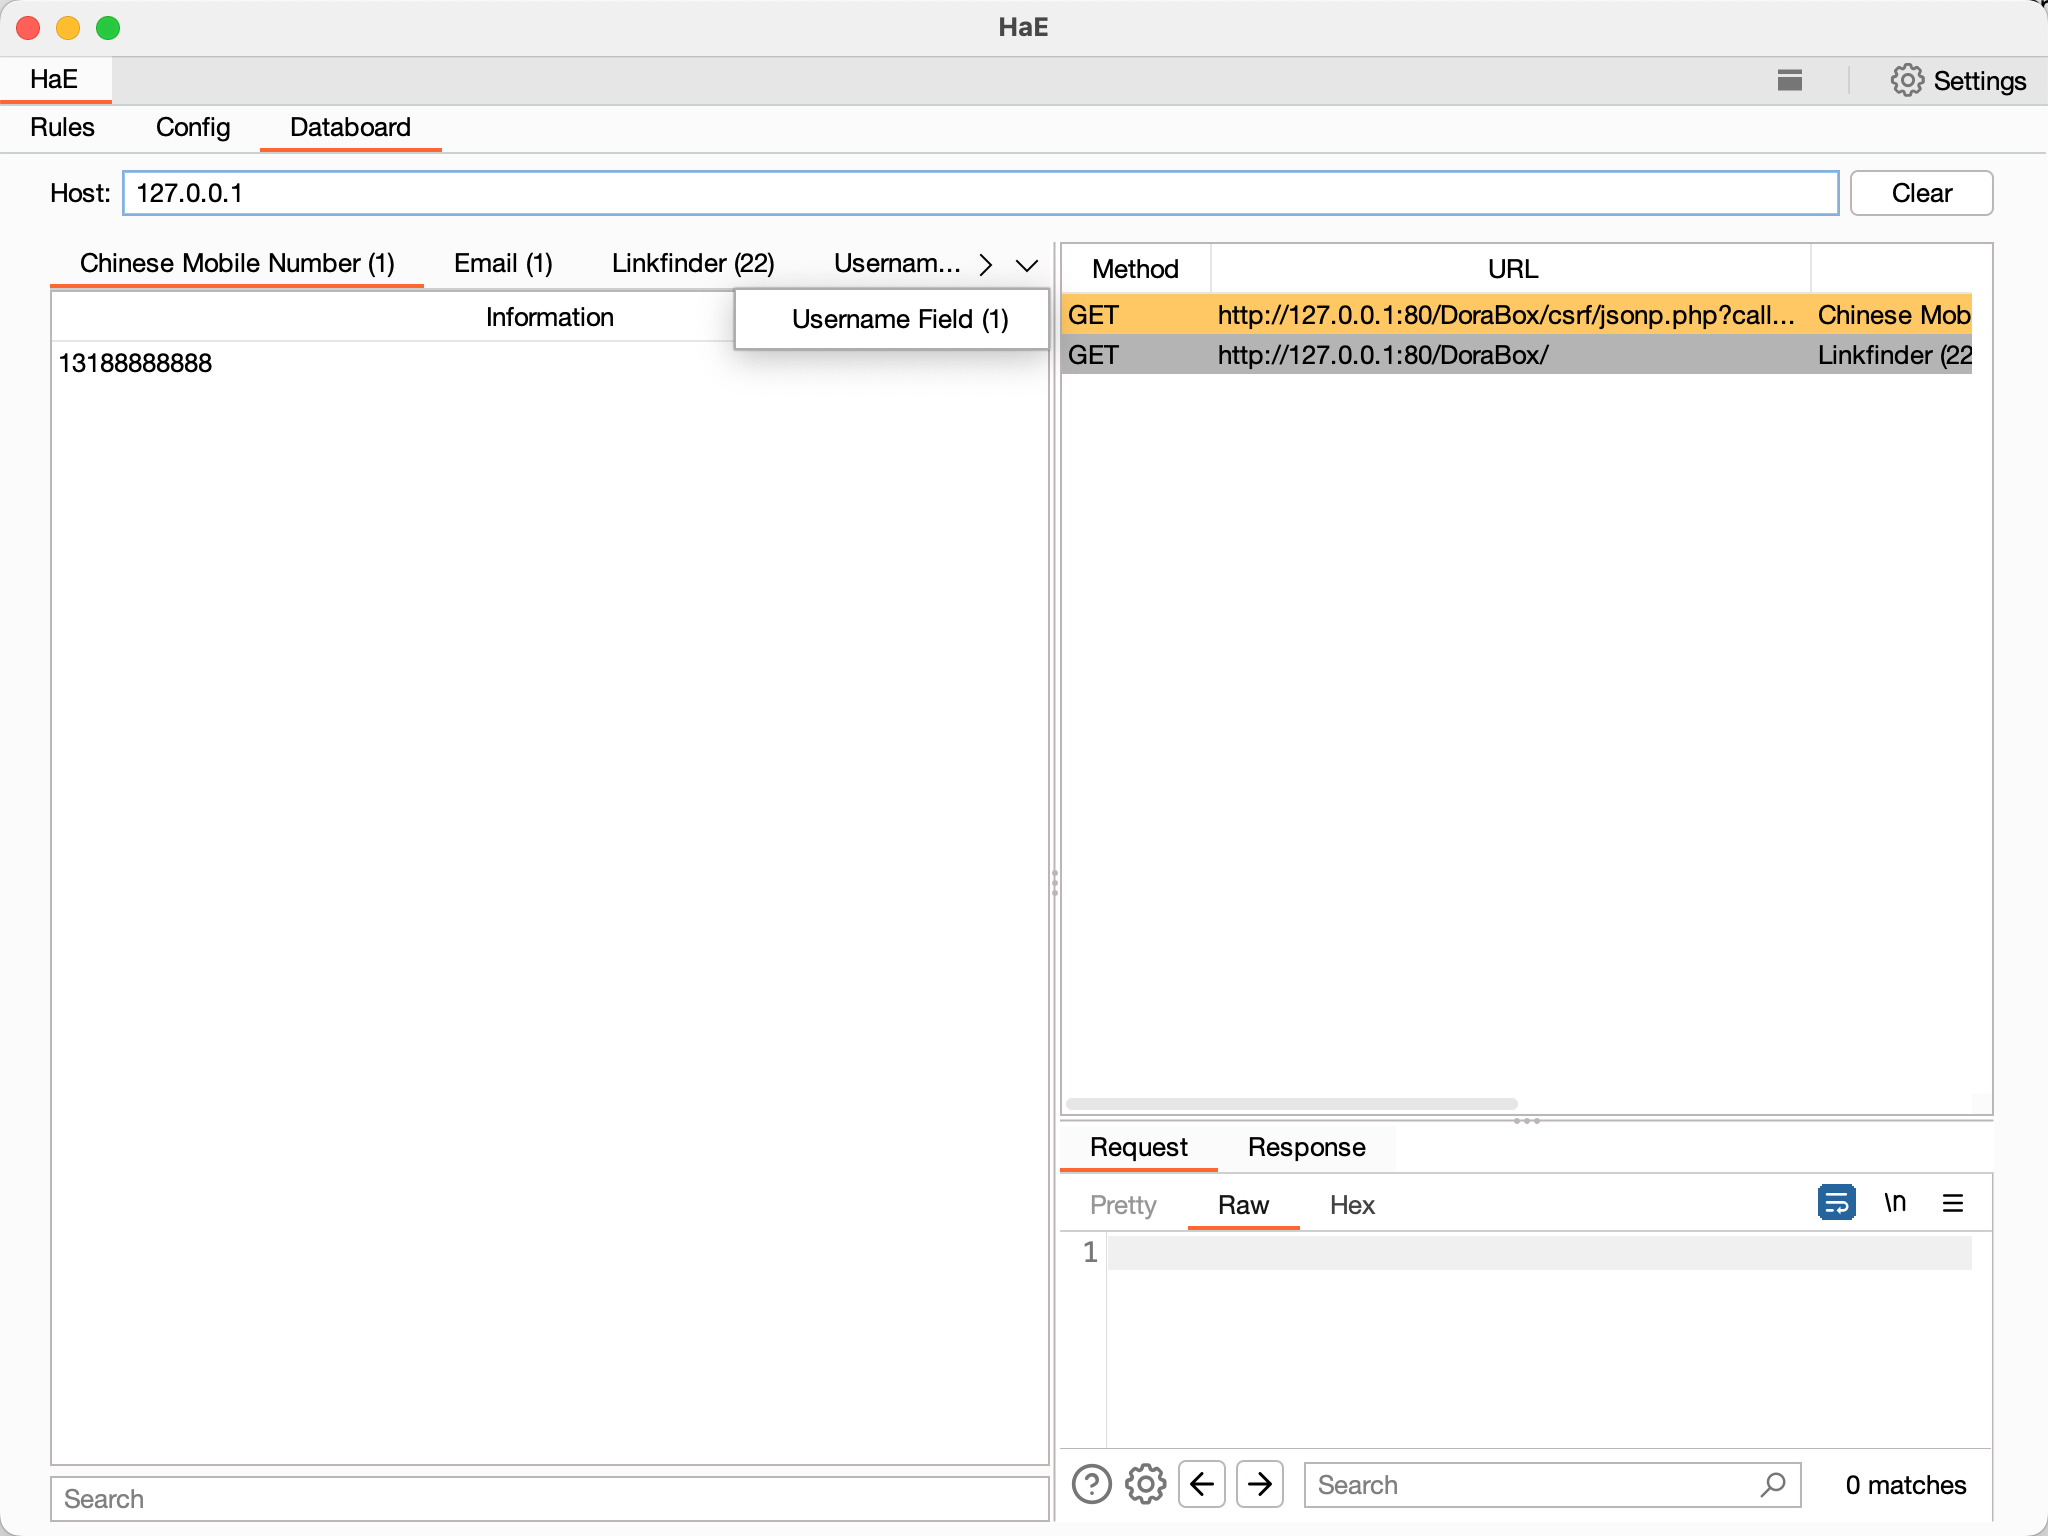Click the Host input field
The image size is (2048, 1536).
point(980,193)
